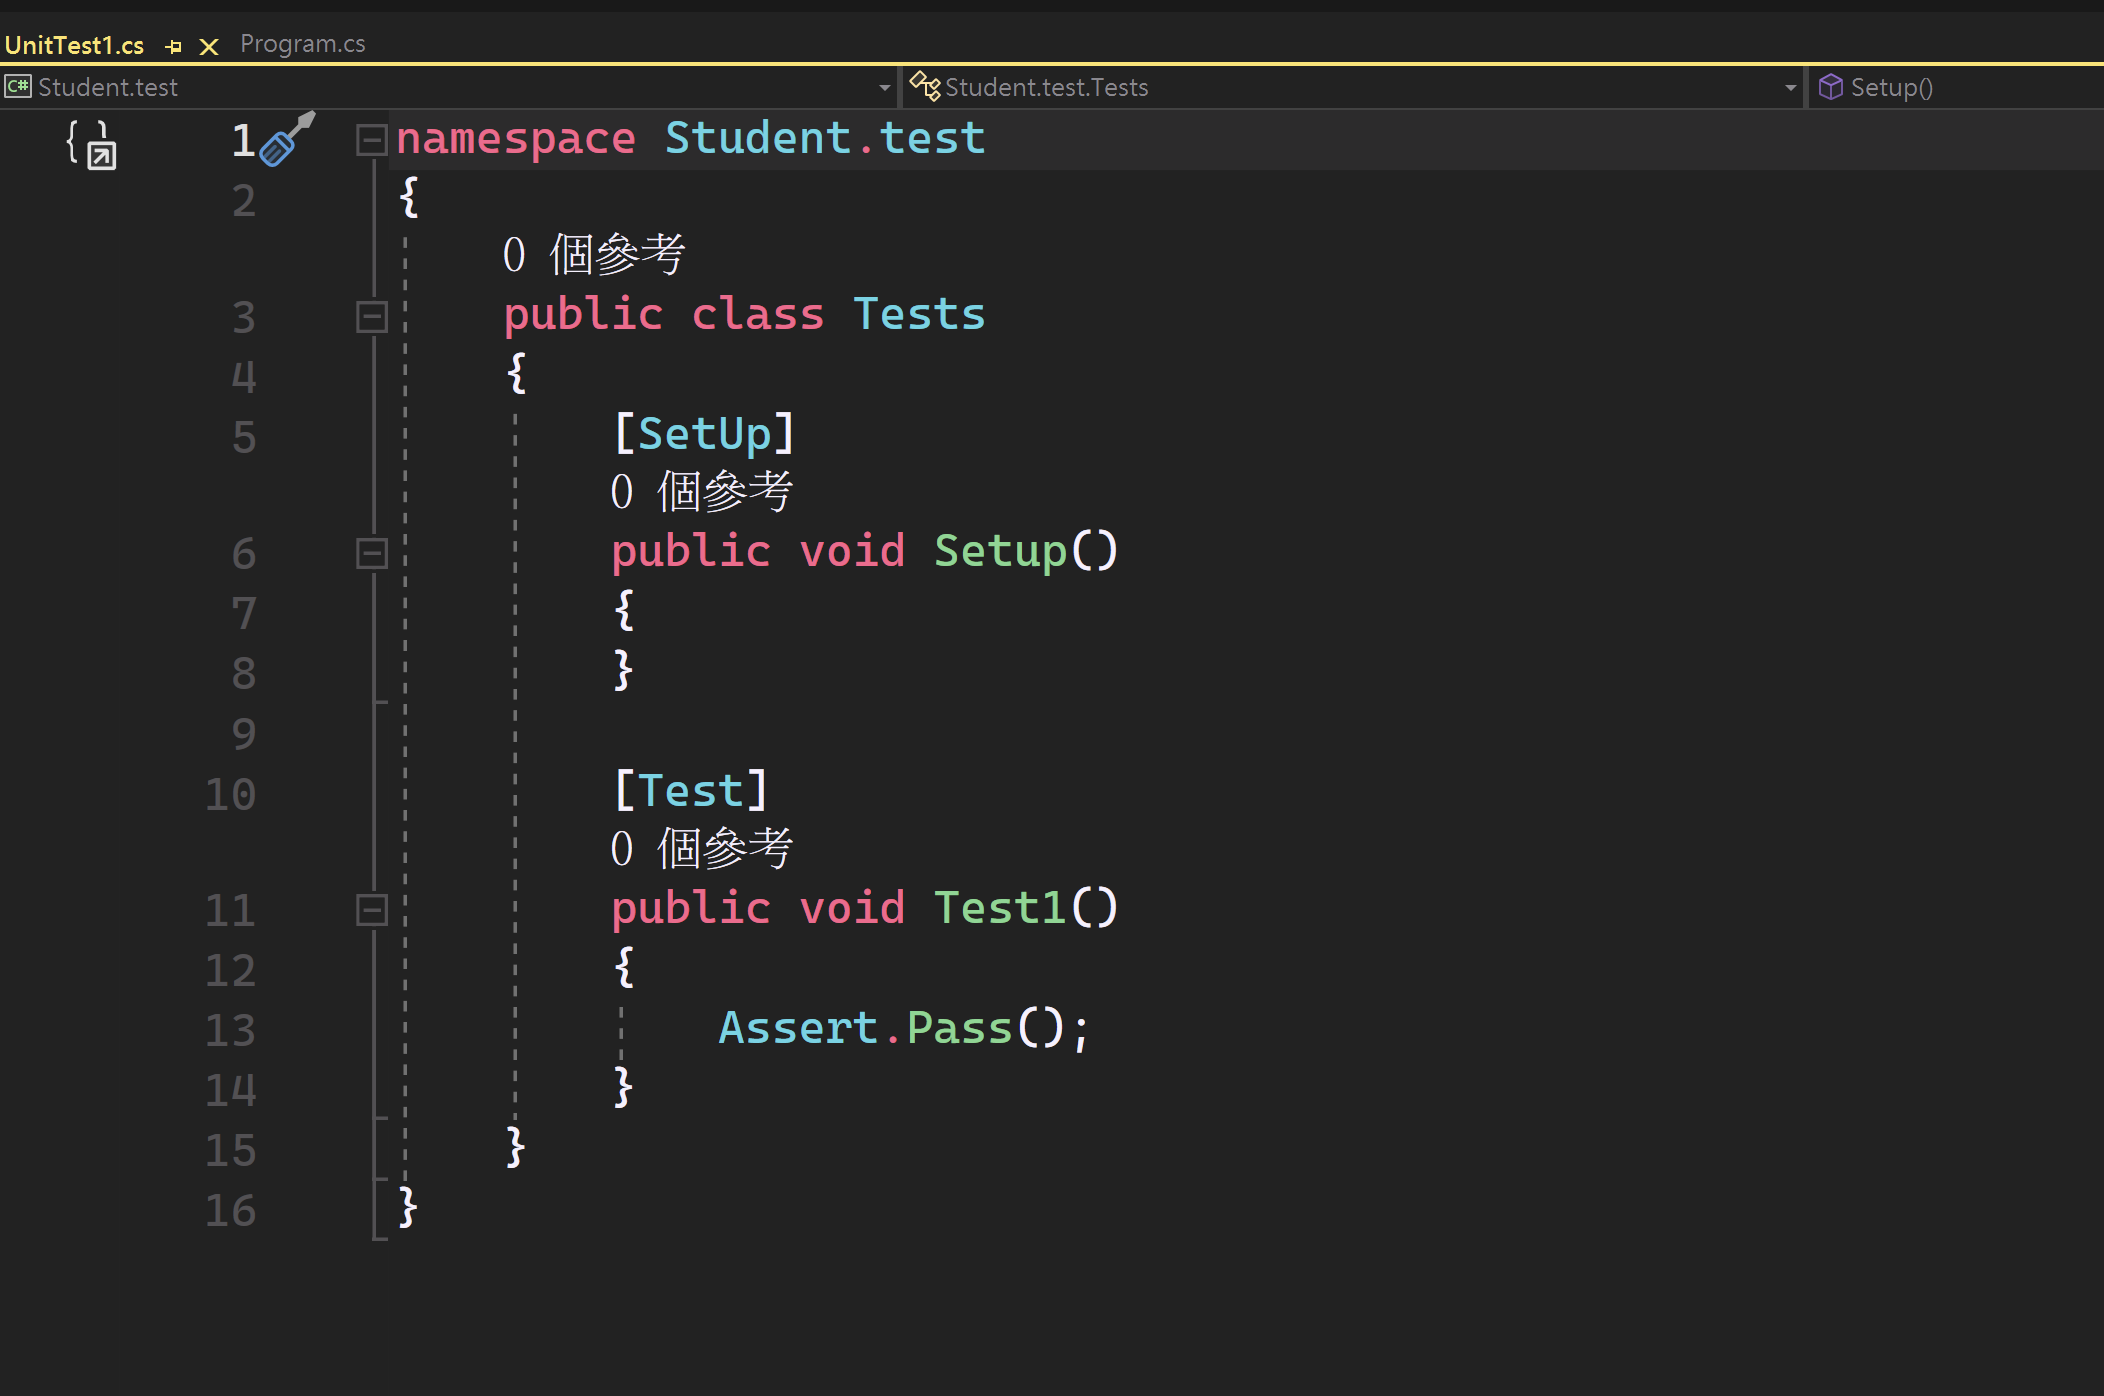Click the Tests class icon in navigation bar
Viewport: 2104px width, 1396px height.
(924, 87)
